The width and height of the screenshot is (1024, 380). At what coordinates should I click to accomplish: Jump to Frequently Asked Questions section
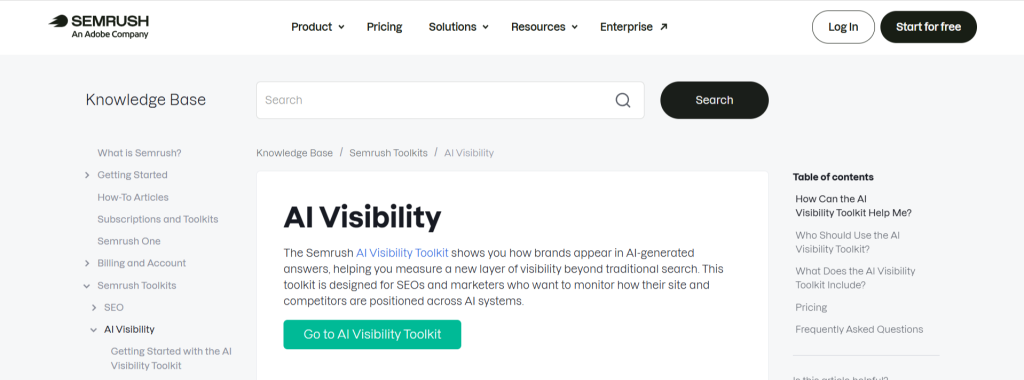coord(859,330)
